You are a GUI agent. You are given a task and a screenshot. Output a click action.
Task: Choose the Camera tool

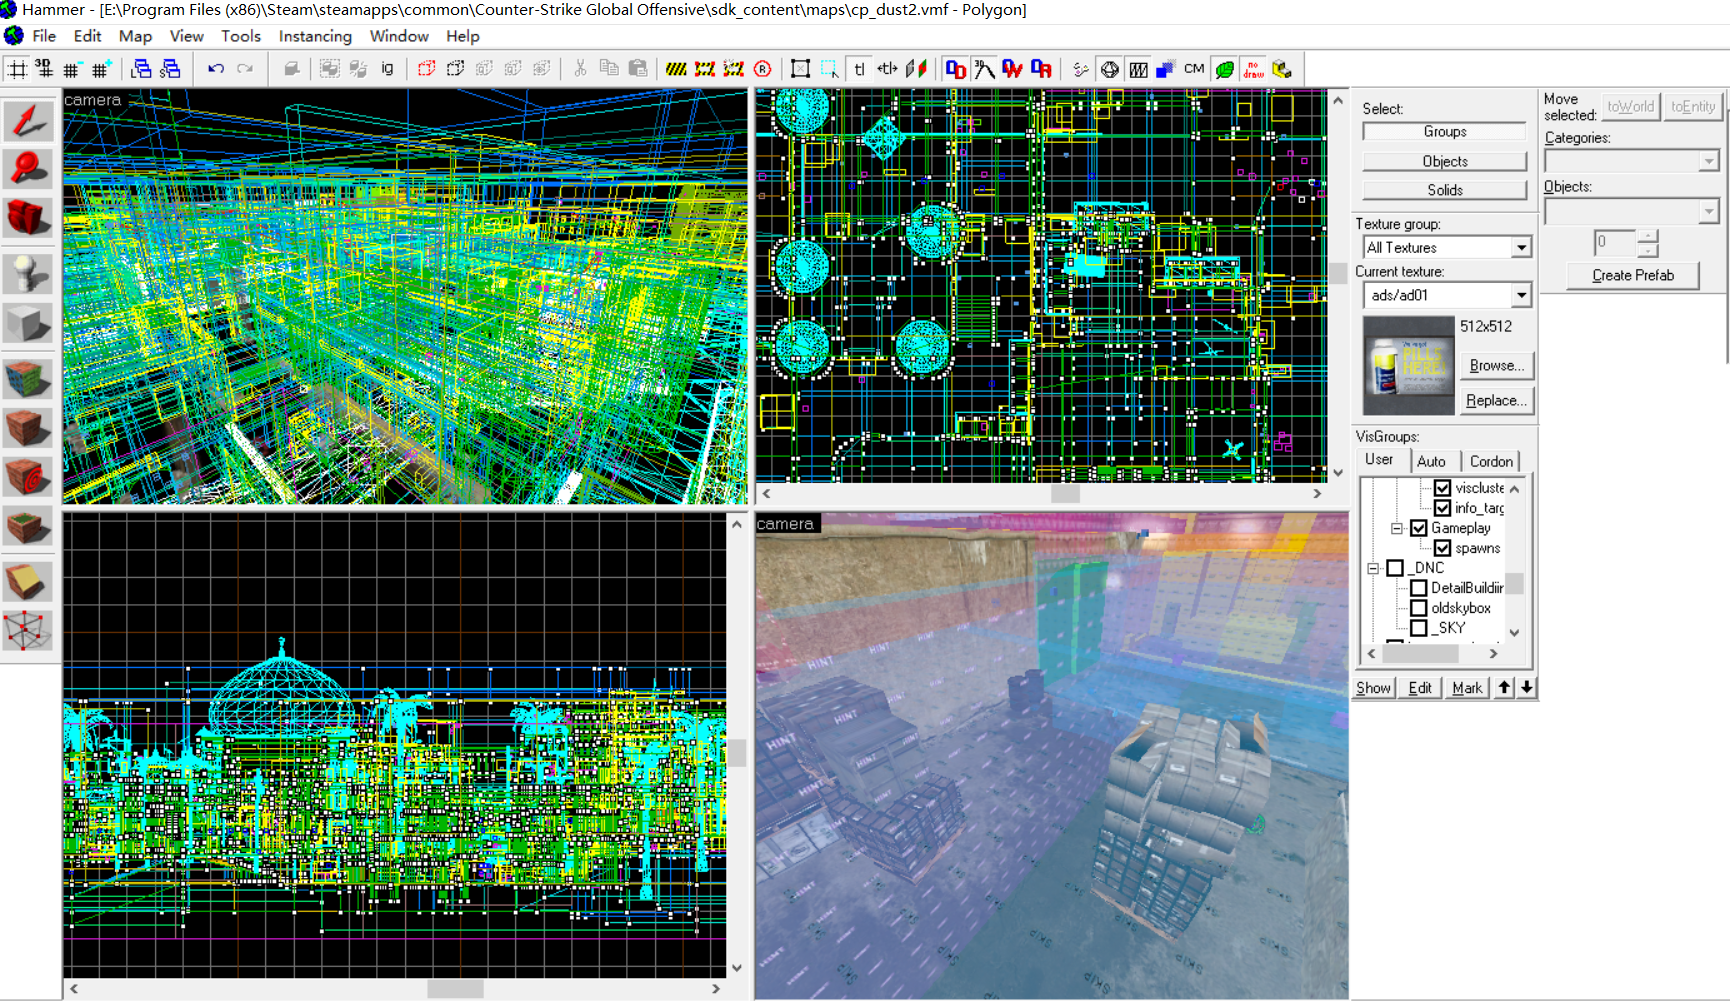pyautogui.click(x=28, y=217)
